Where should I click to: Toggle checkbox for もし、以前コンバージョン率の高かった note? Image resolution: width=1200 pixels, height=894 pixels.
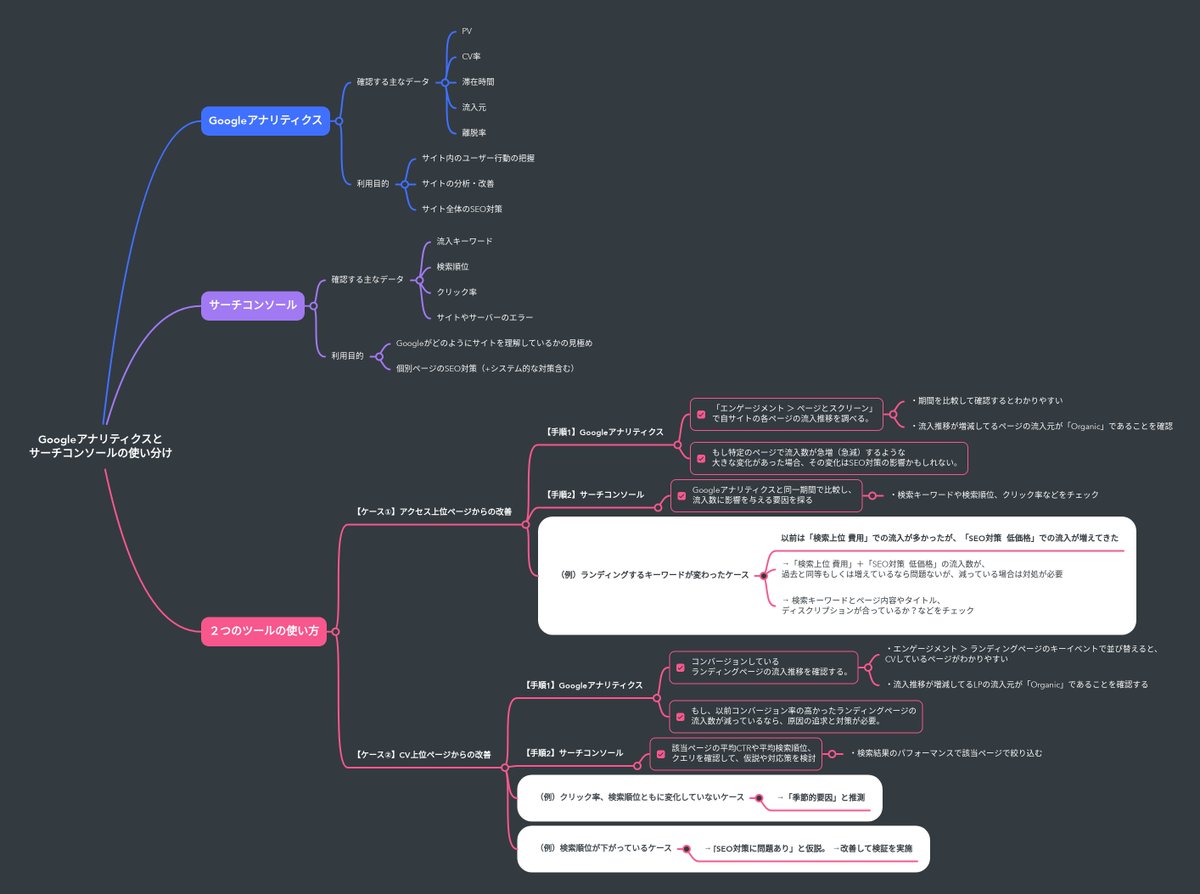click(x=680, y=716)
